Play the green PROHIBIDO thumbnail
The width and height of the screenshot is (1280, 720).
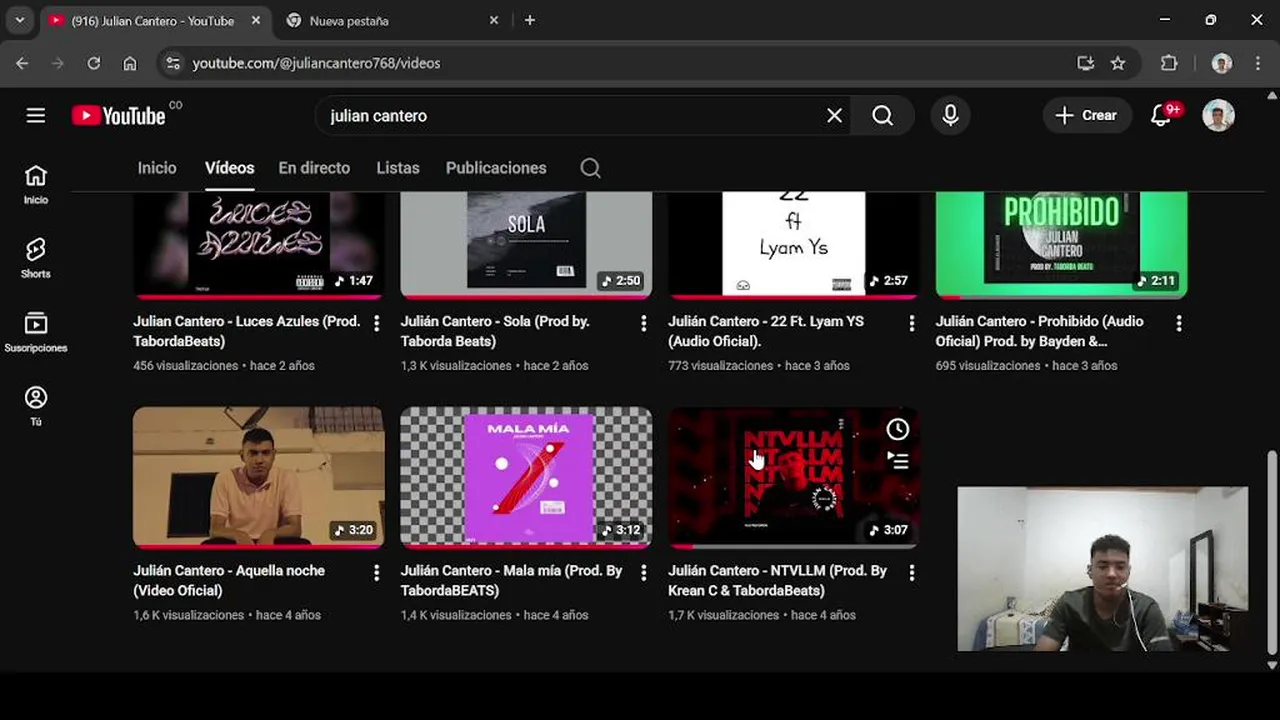point(1062,245)
